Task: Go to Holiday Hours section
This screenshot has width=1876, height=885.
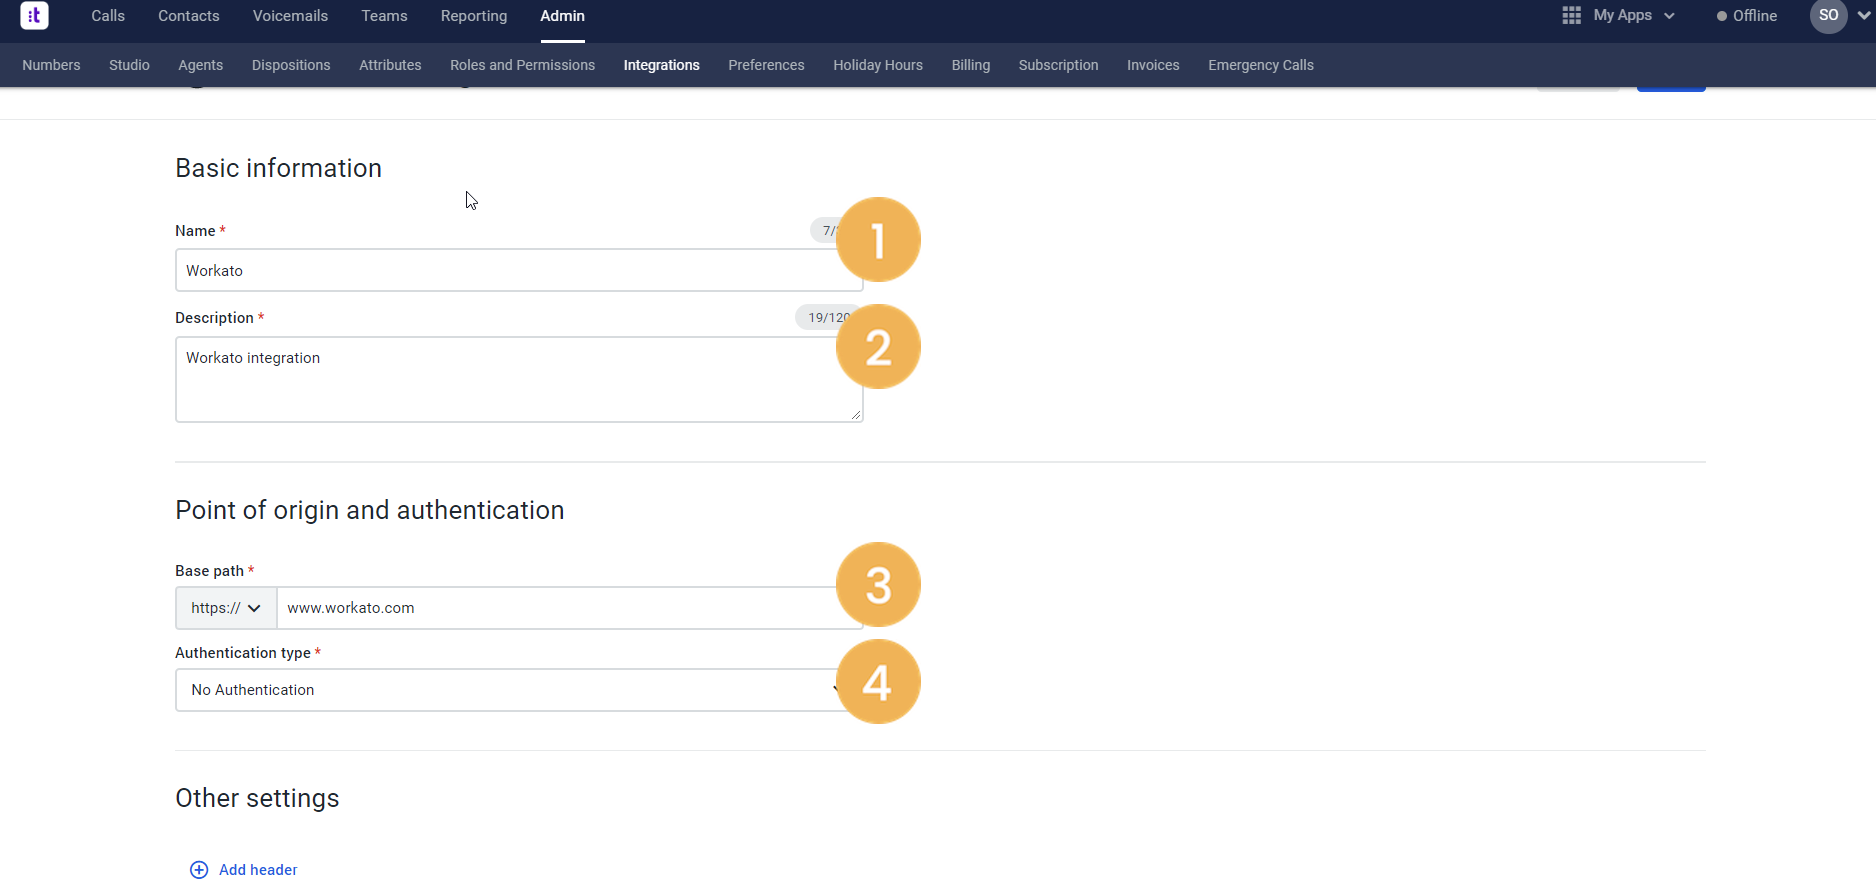Action: 878,65
